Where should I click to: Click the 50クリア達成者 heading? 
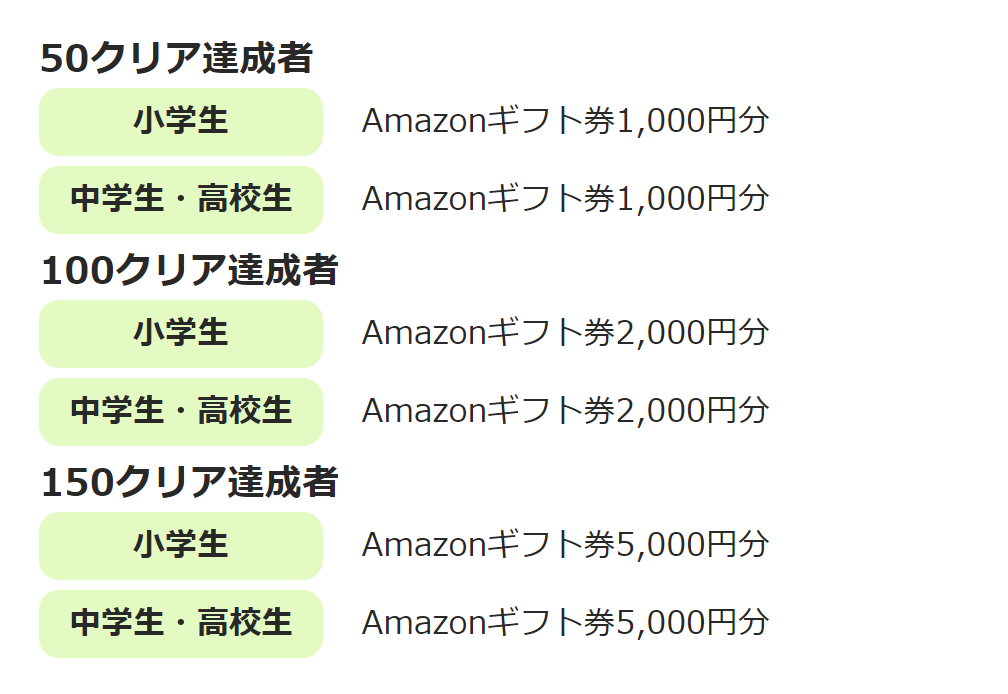177,58
